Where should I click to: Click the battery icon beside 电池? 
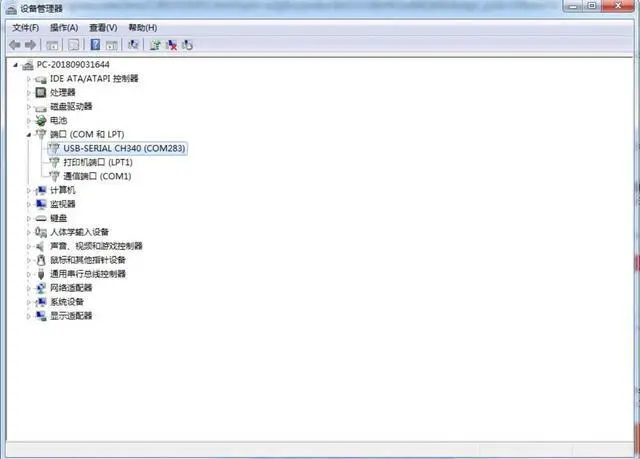41,120
